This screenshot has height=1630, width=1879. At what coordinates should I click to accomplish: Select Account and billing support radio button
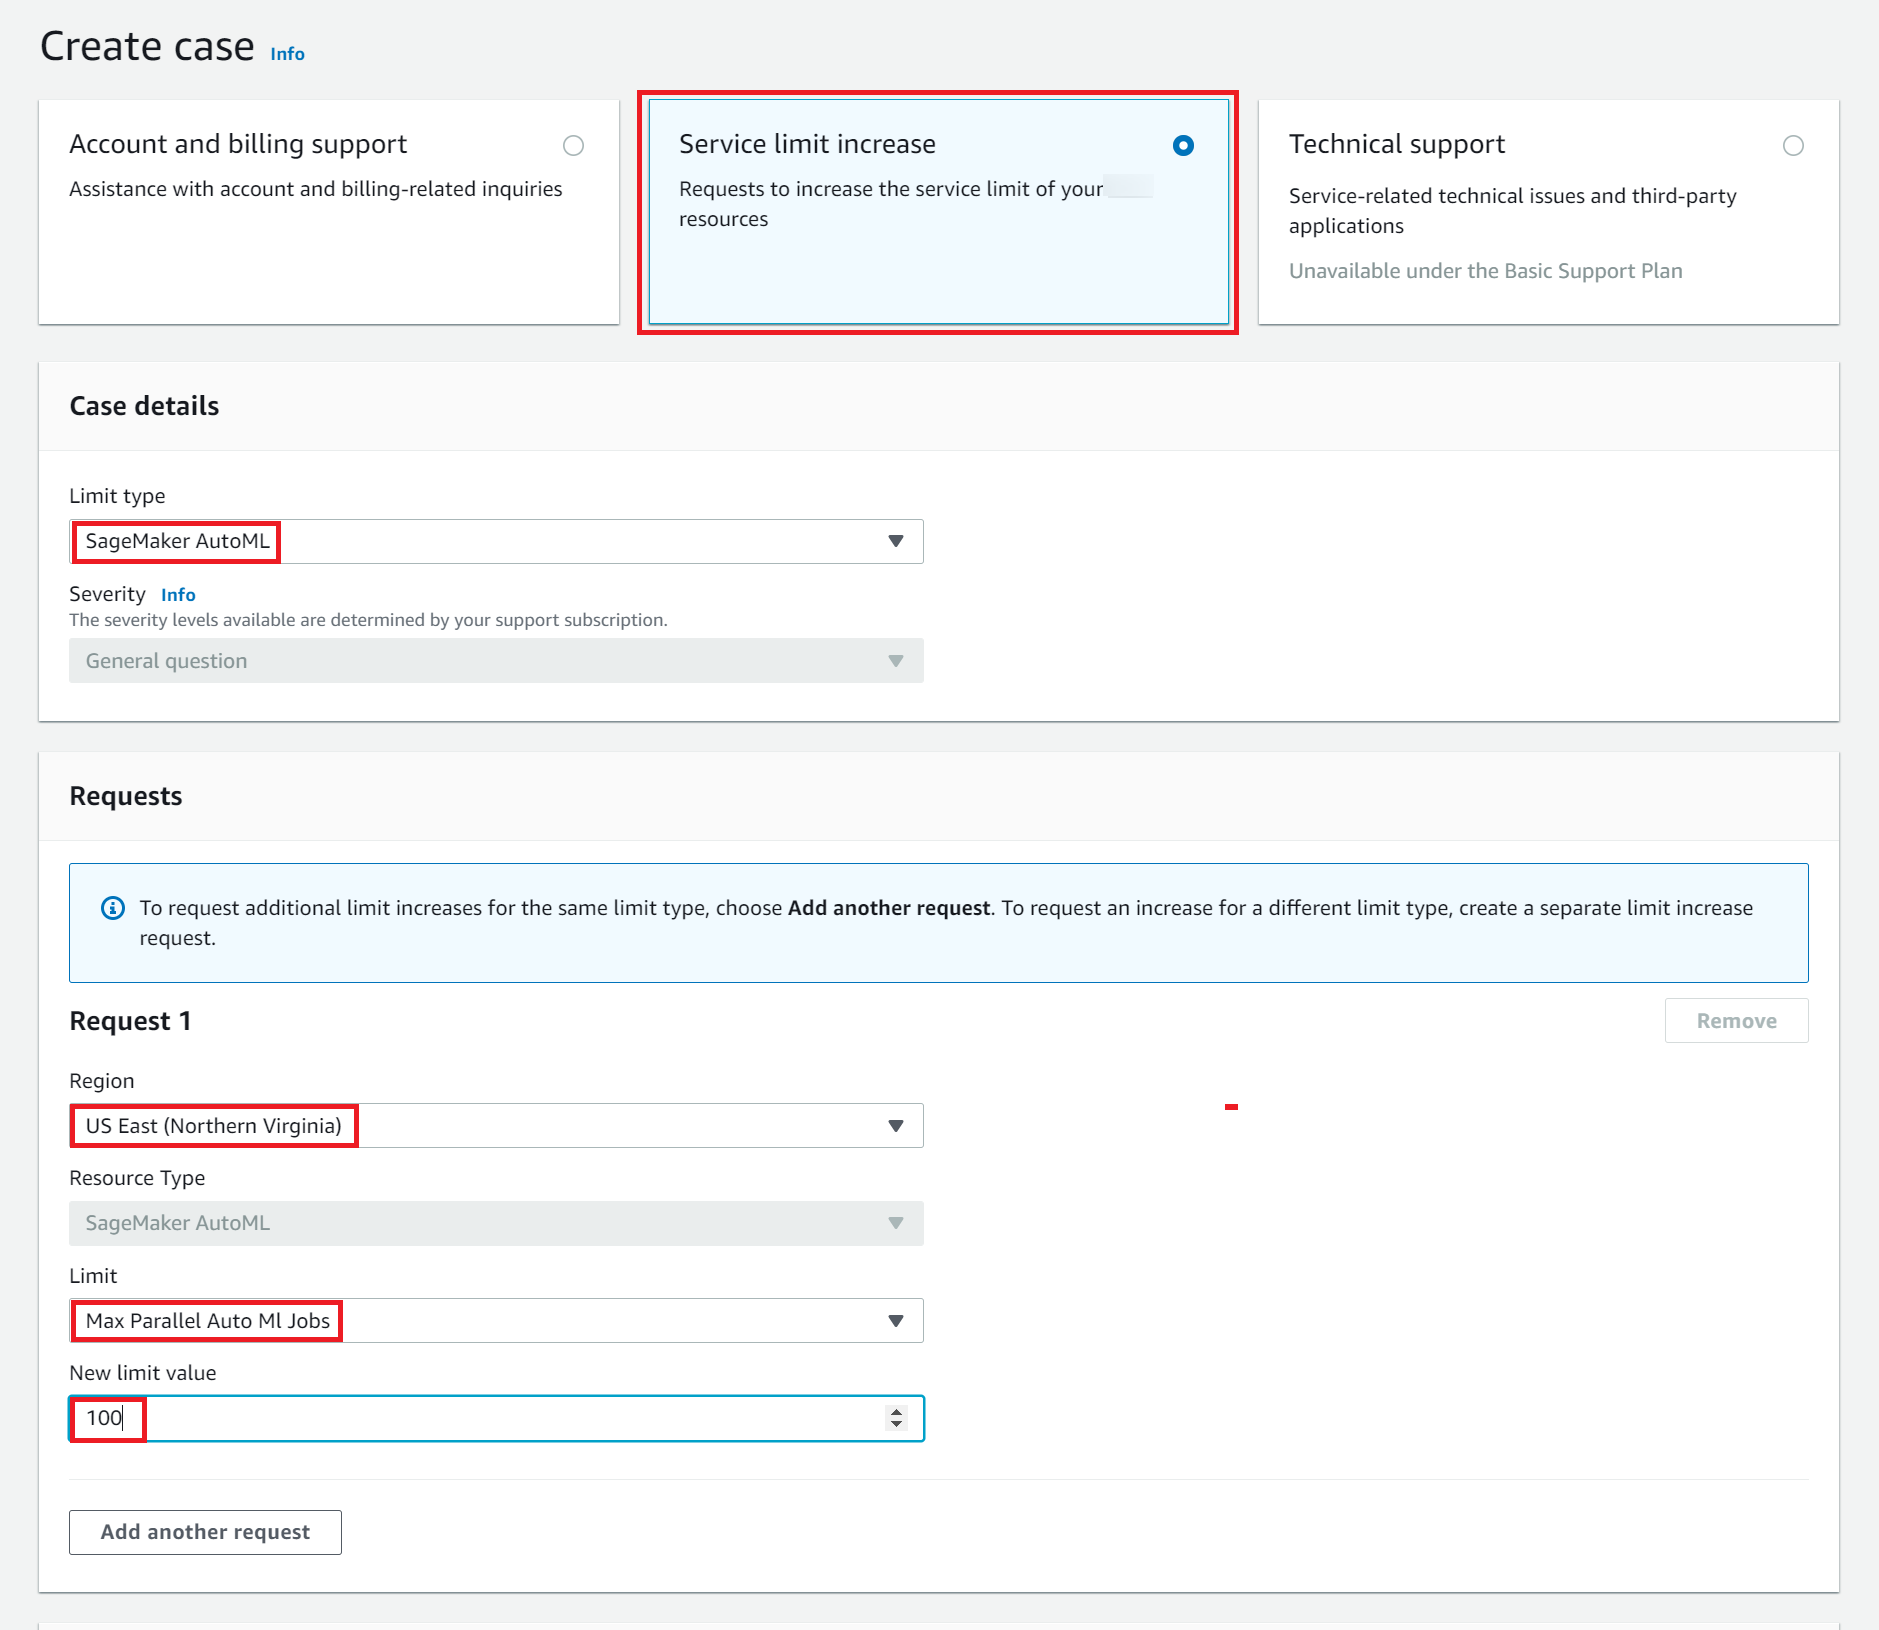573,146
